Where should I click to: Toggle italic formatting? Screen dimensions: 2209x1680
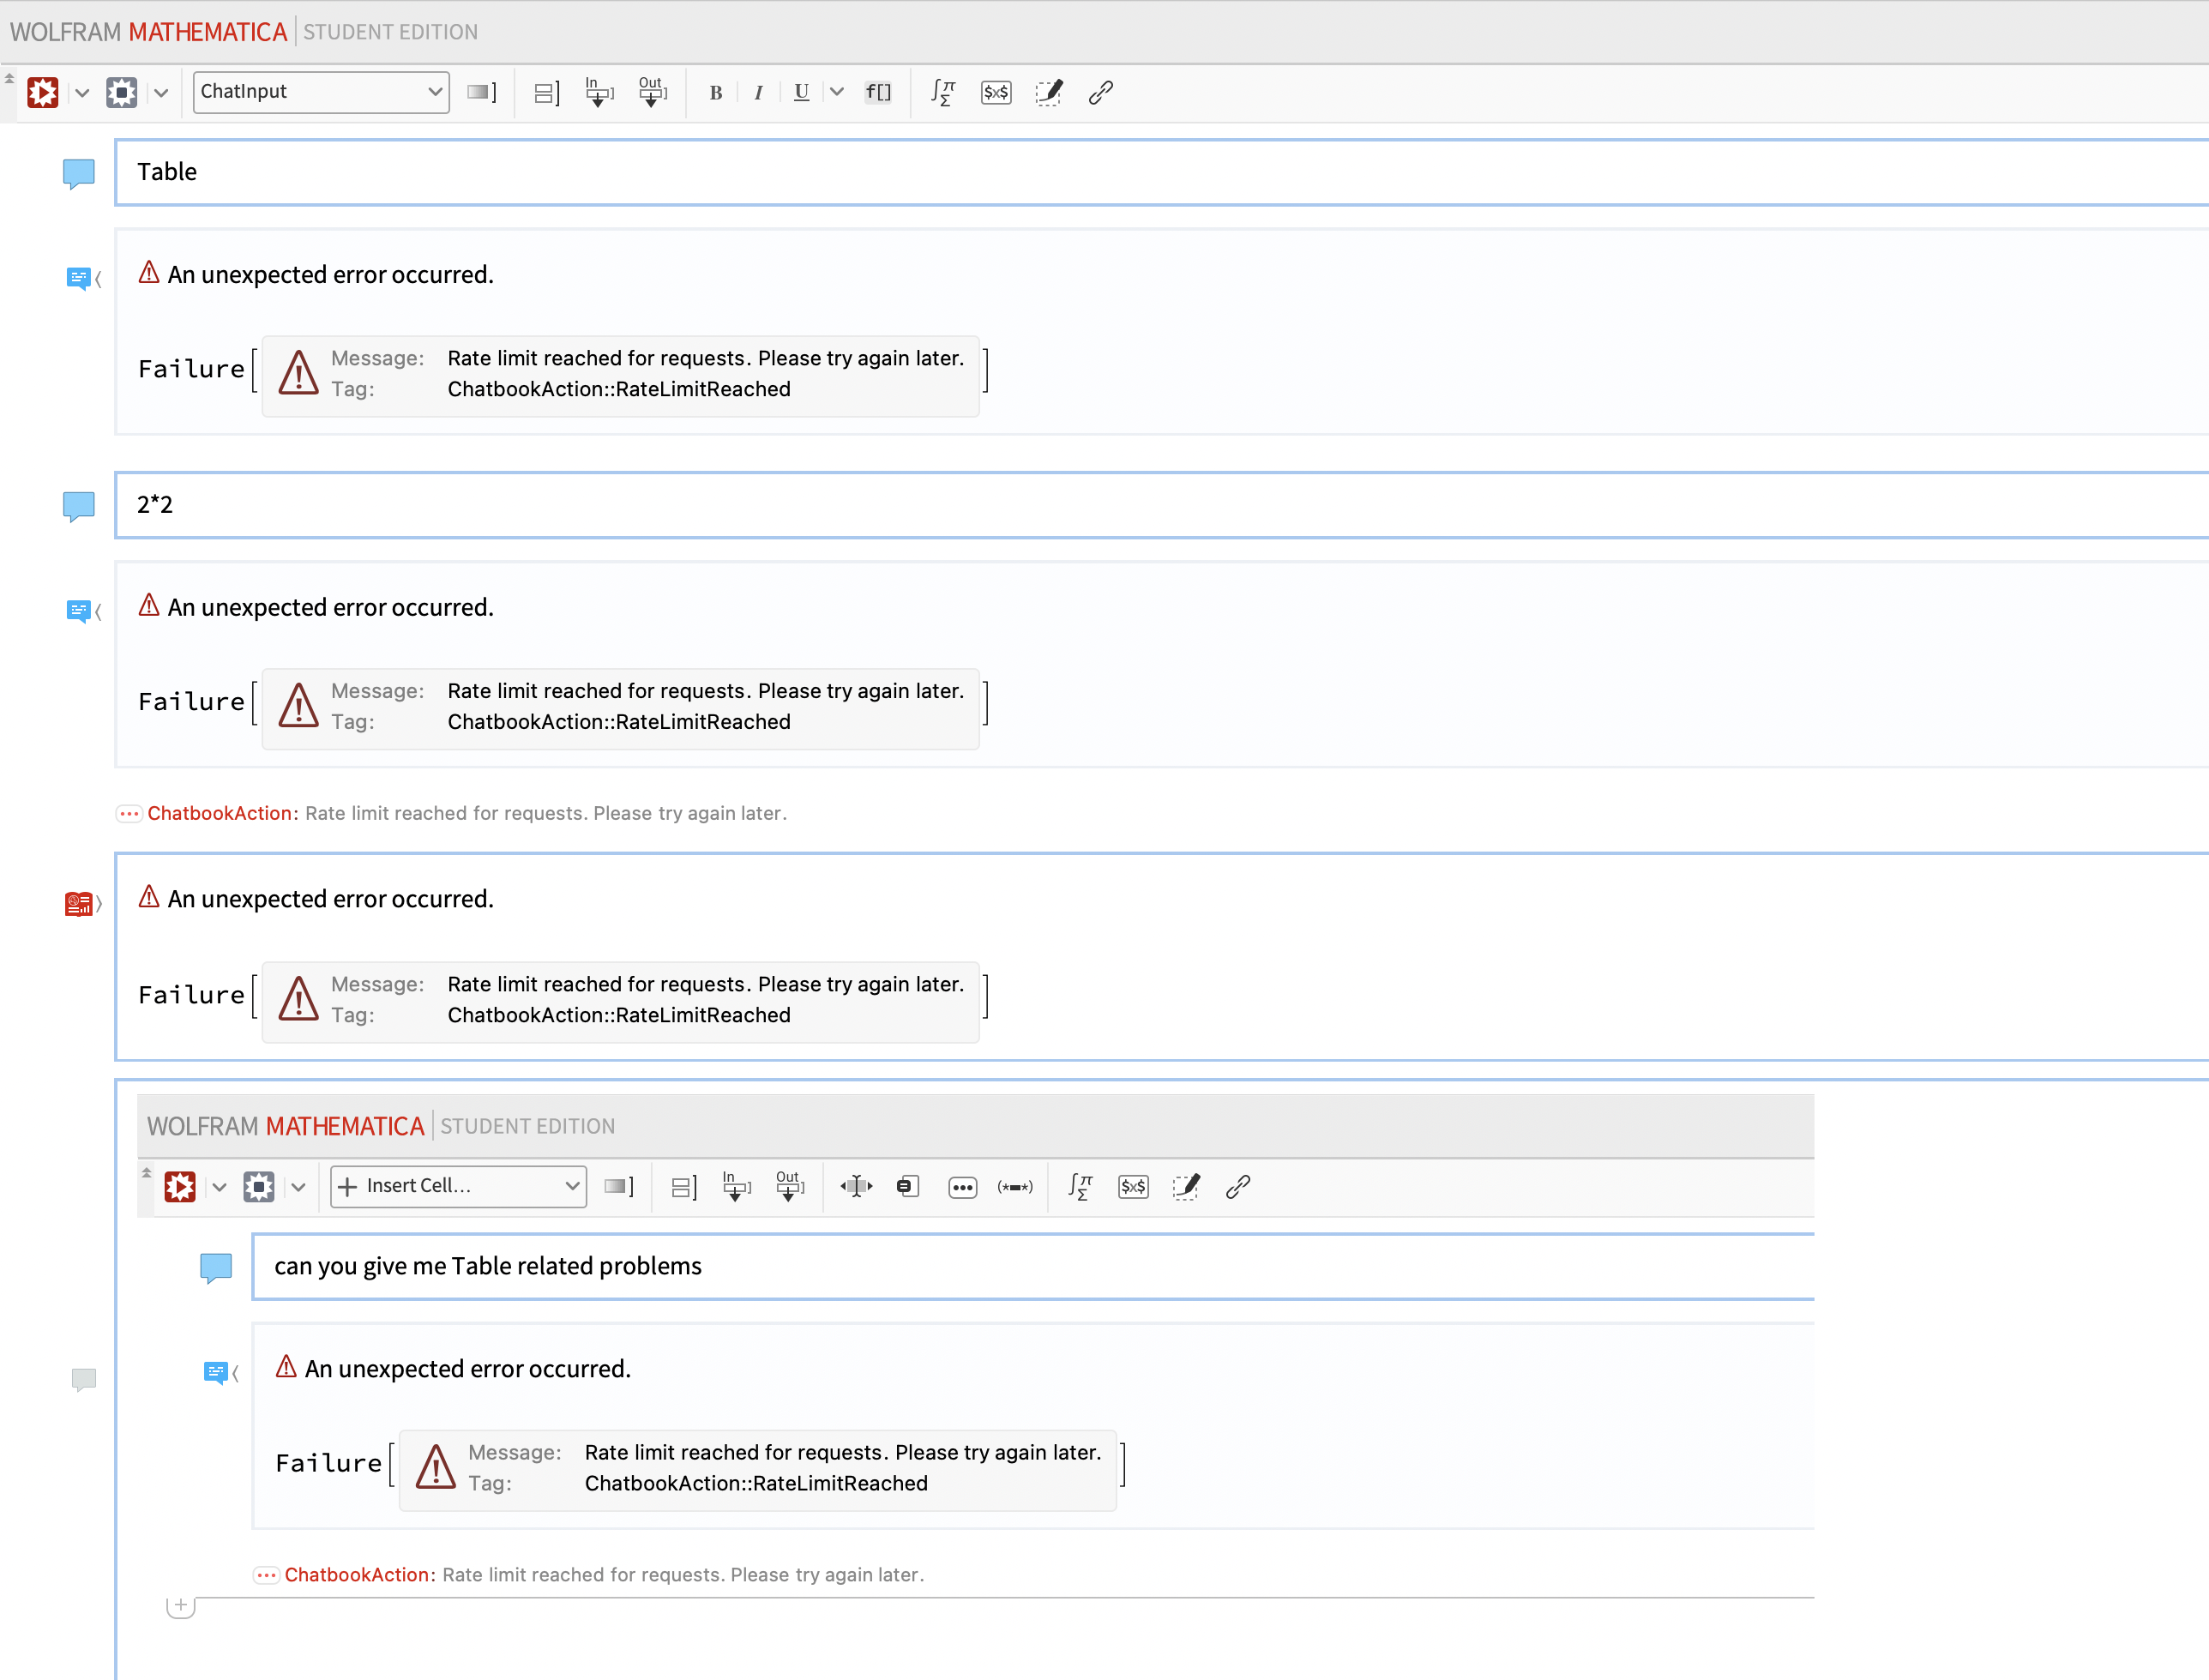tap(759, 93)
